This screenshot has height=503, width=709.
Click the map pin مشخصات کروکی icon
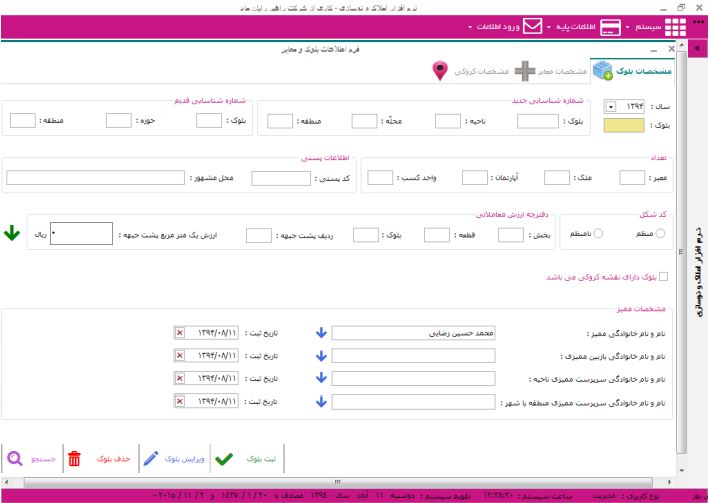pyautogui.click(x=439, y=71)
